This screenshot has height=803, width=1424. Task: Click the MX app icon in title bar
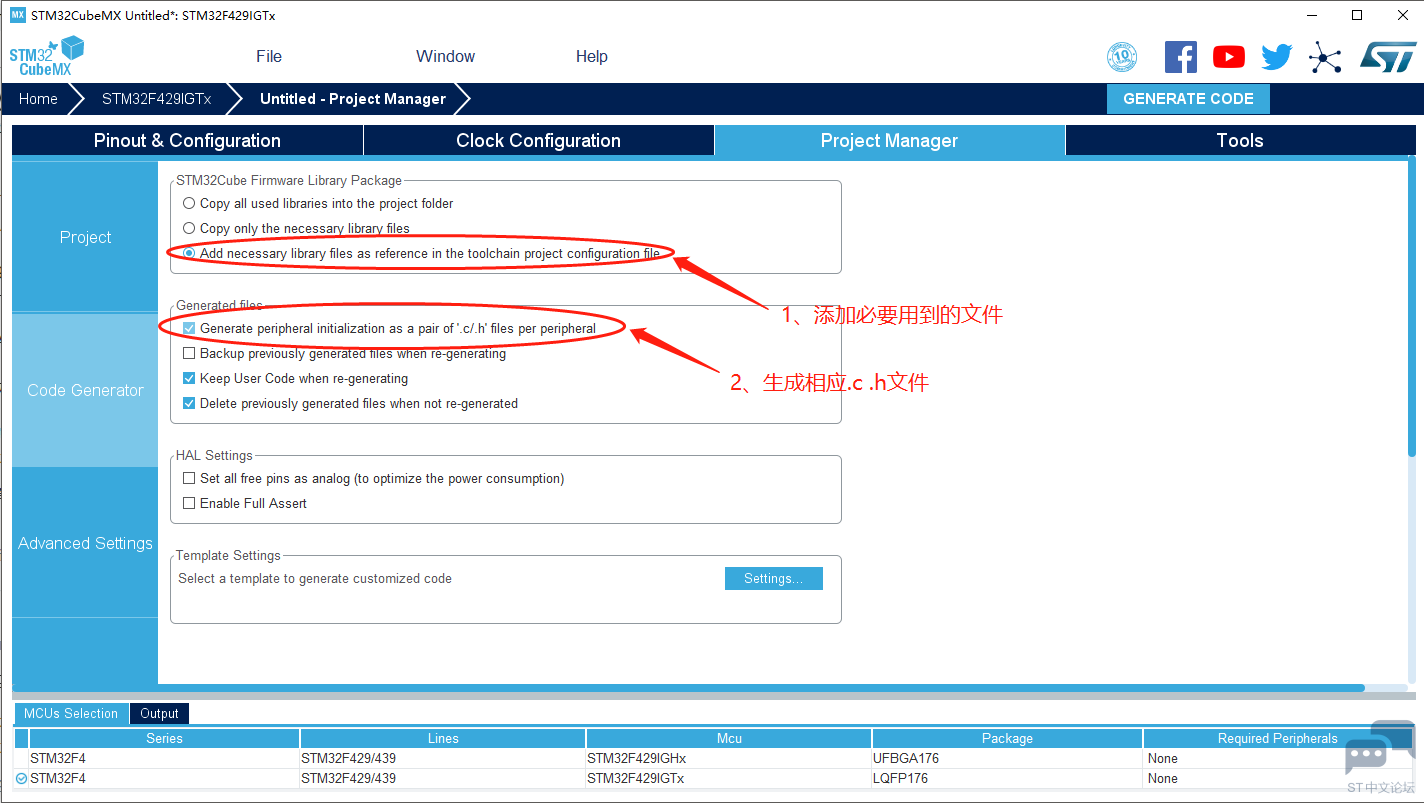point(17,15)
